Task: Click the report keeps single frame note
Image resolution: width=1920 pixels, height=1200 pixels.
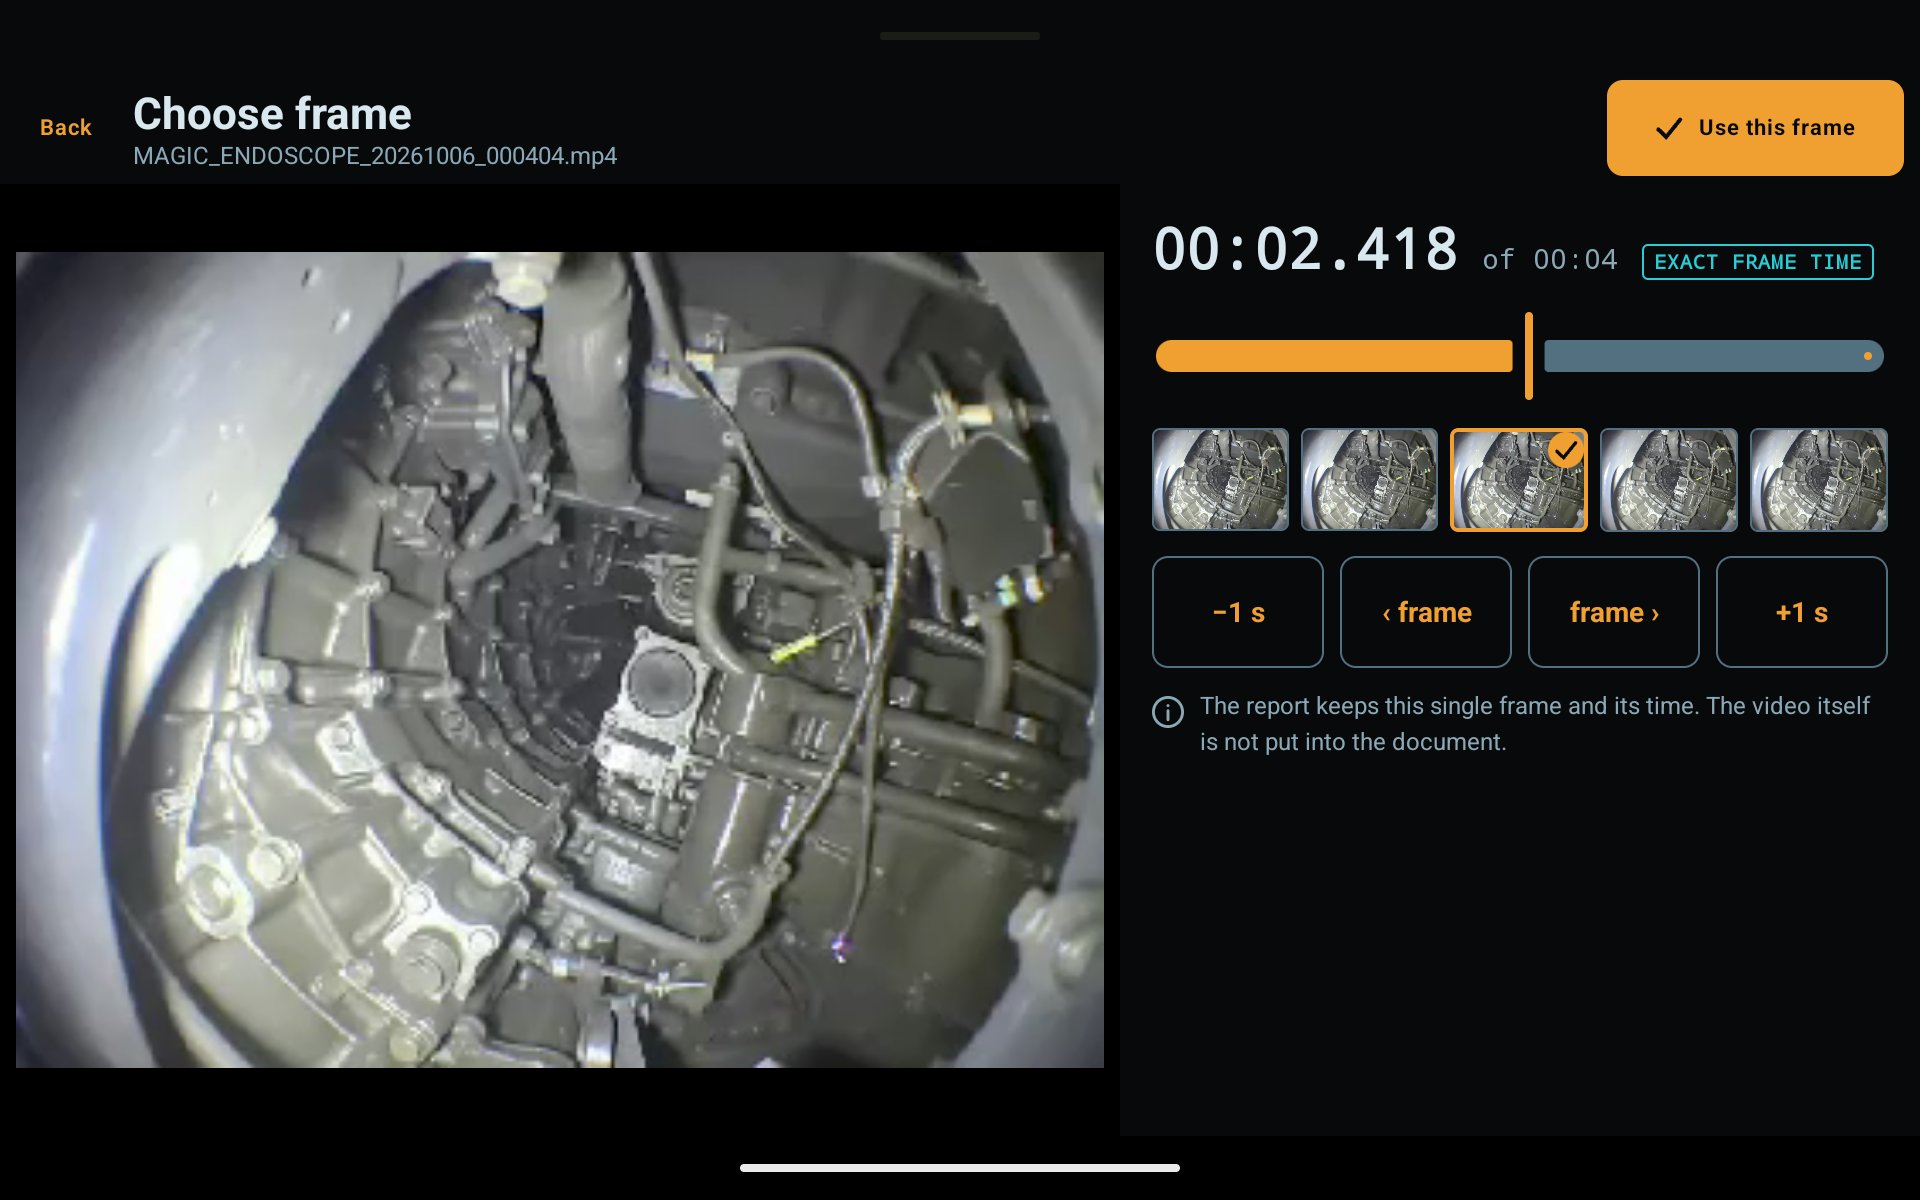Action: coord(1534,724)
